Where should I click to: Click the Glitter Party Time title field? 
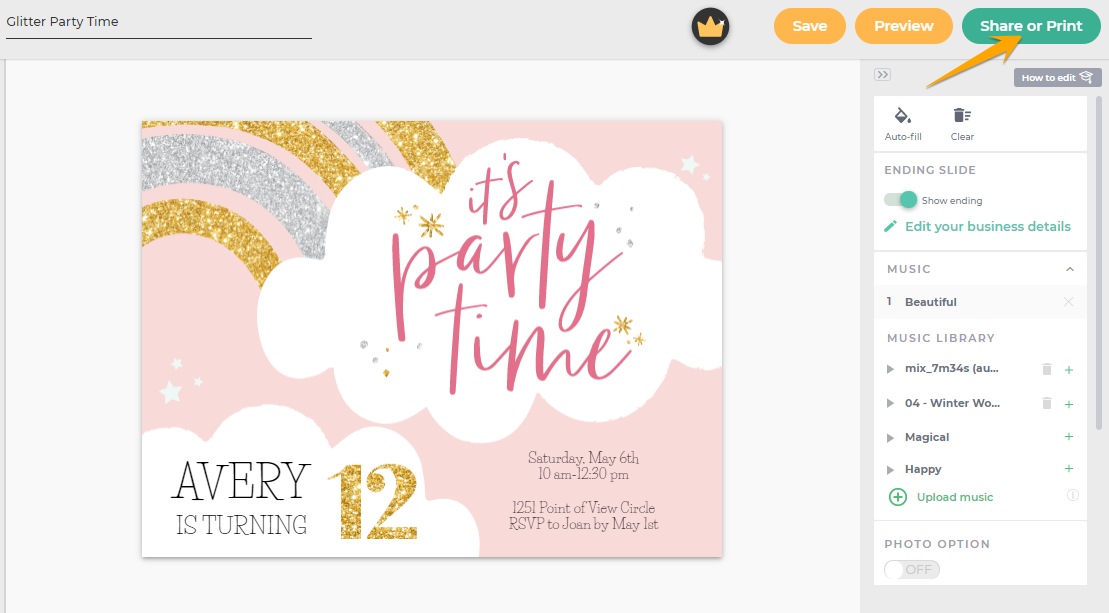point(159,22)
